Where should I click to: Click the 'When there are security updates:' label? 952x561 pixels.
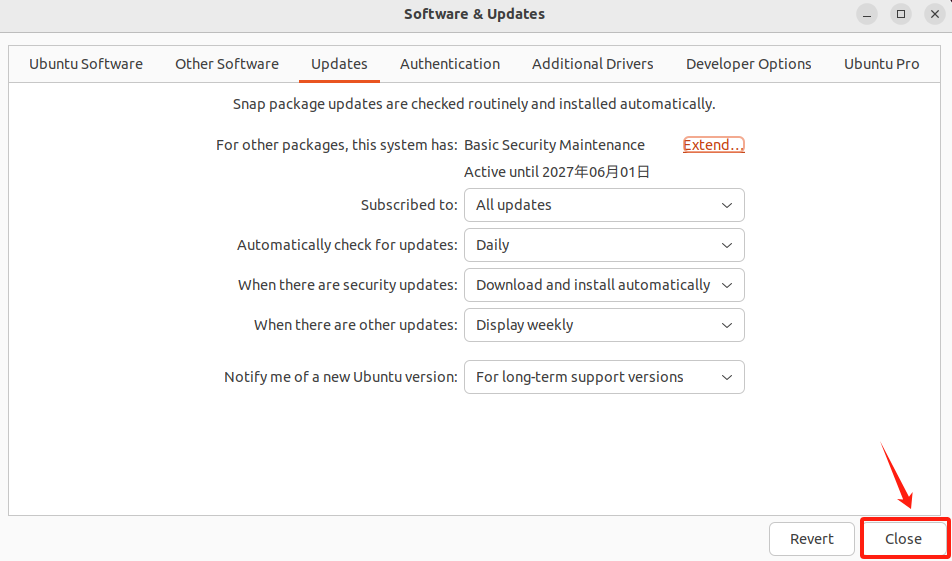point(348,285)
